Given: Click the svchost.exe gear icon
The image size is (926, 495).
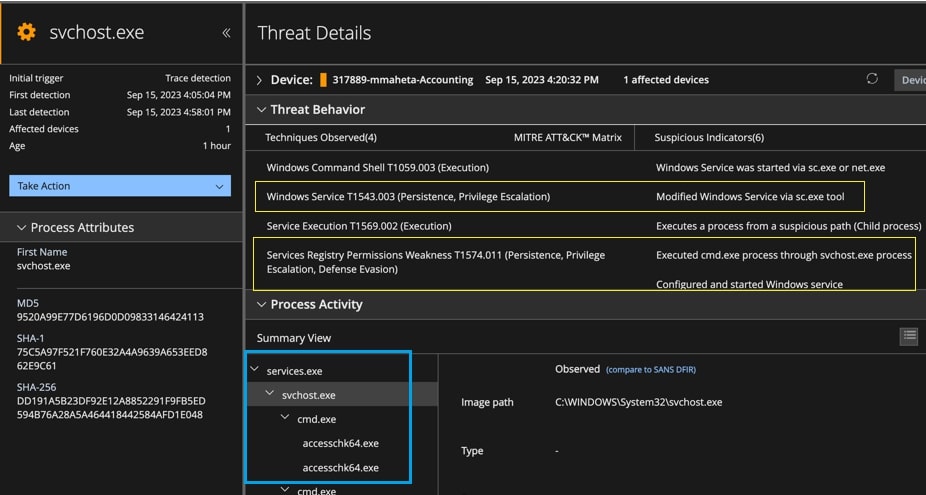Looking at the screenshot, I should point(26,33).
